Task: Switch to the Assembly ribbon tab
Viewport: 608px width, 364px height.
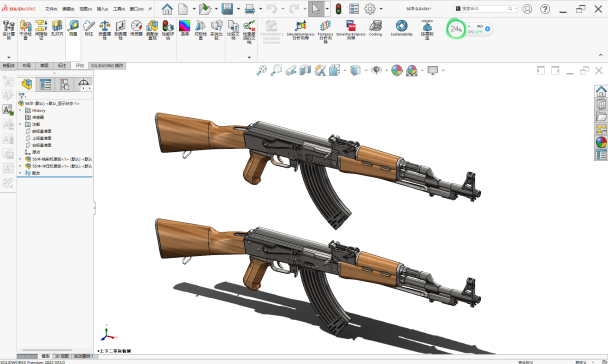Action: 9,66
